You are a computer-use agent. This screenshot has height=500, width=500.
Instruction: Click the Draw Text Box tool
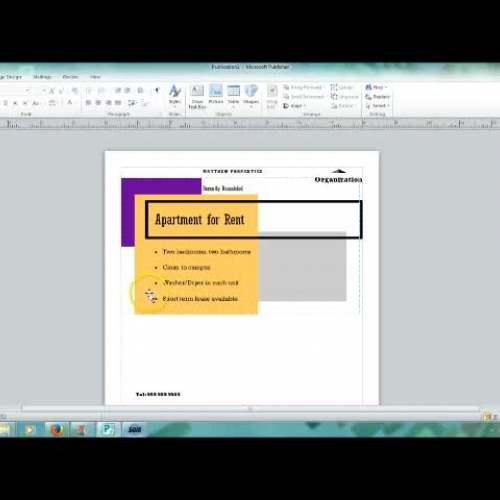click(197, 97)
